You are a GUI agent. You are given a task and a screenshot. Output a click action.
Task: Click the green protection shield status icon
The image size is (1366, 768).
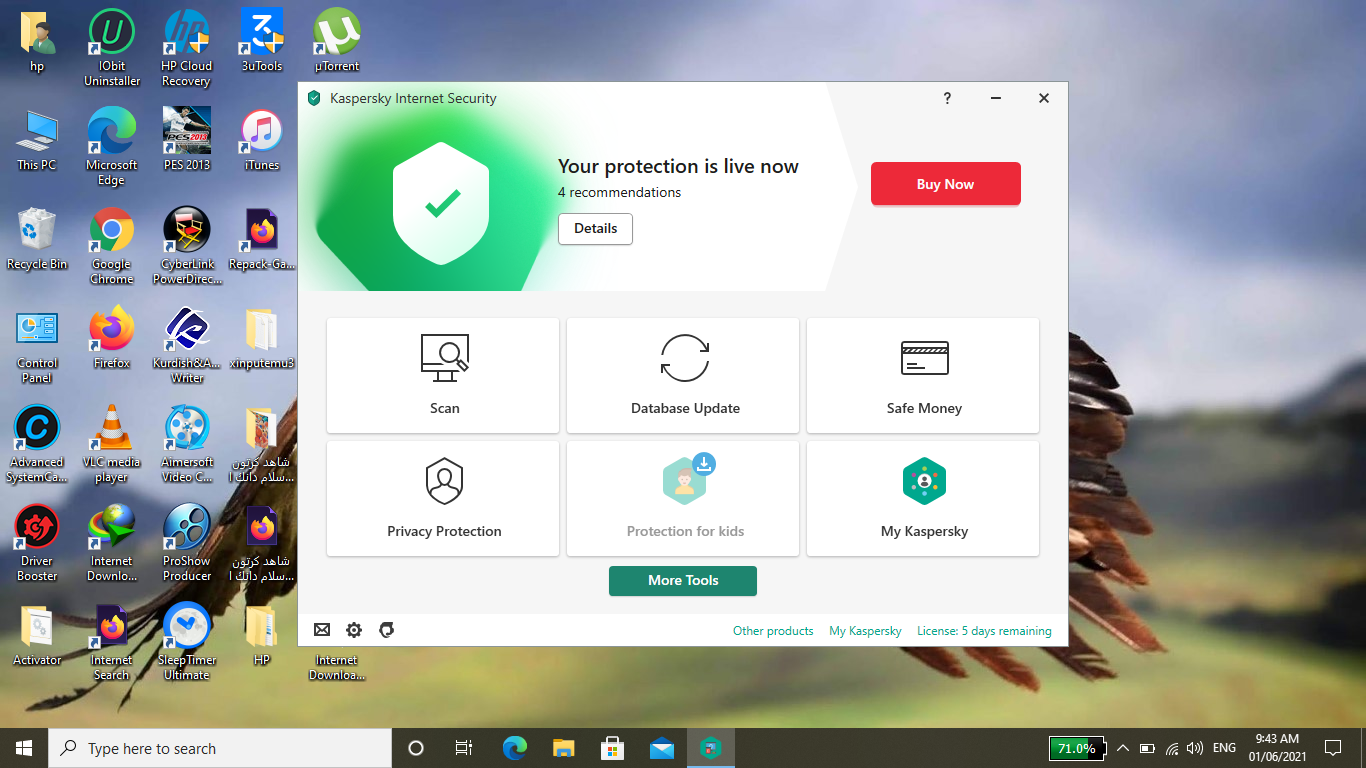point(442,204)
